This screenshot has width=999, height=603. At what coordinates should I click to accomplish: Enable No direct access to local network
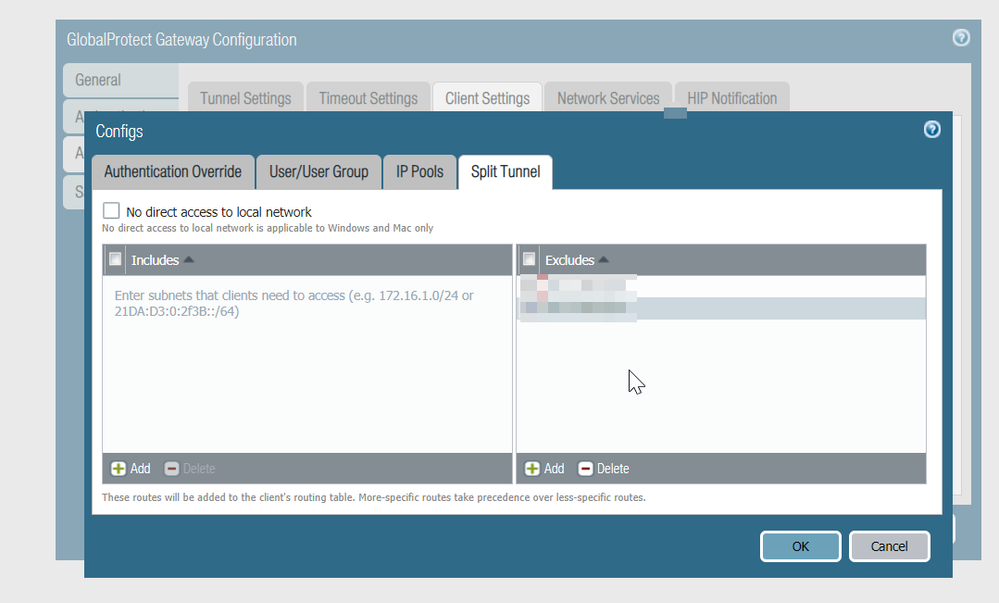point(111,211)
